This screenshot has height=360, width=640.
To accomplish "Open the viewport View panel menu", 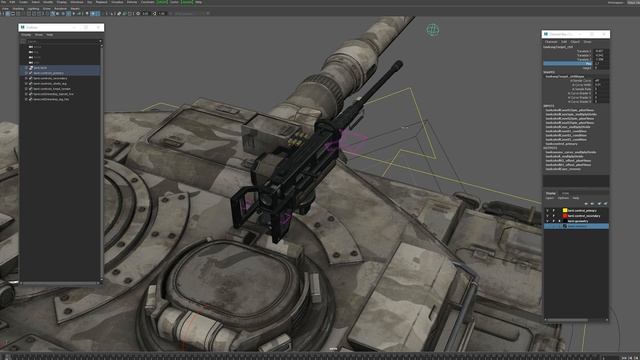I will (x=5, y=9).
